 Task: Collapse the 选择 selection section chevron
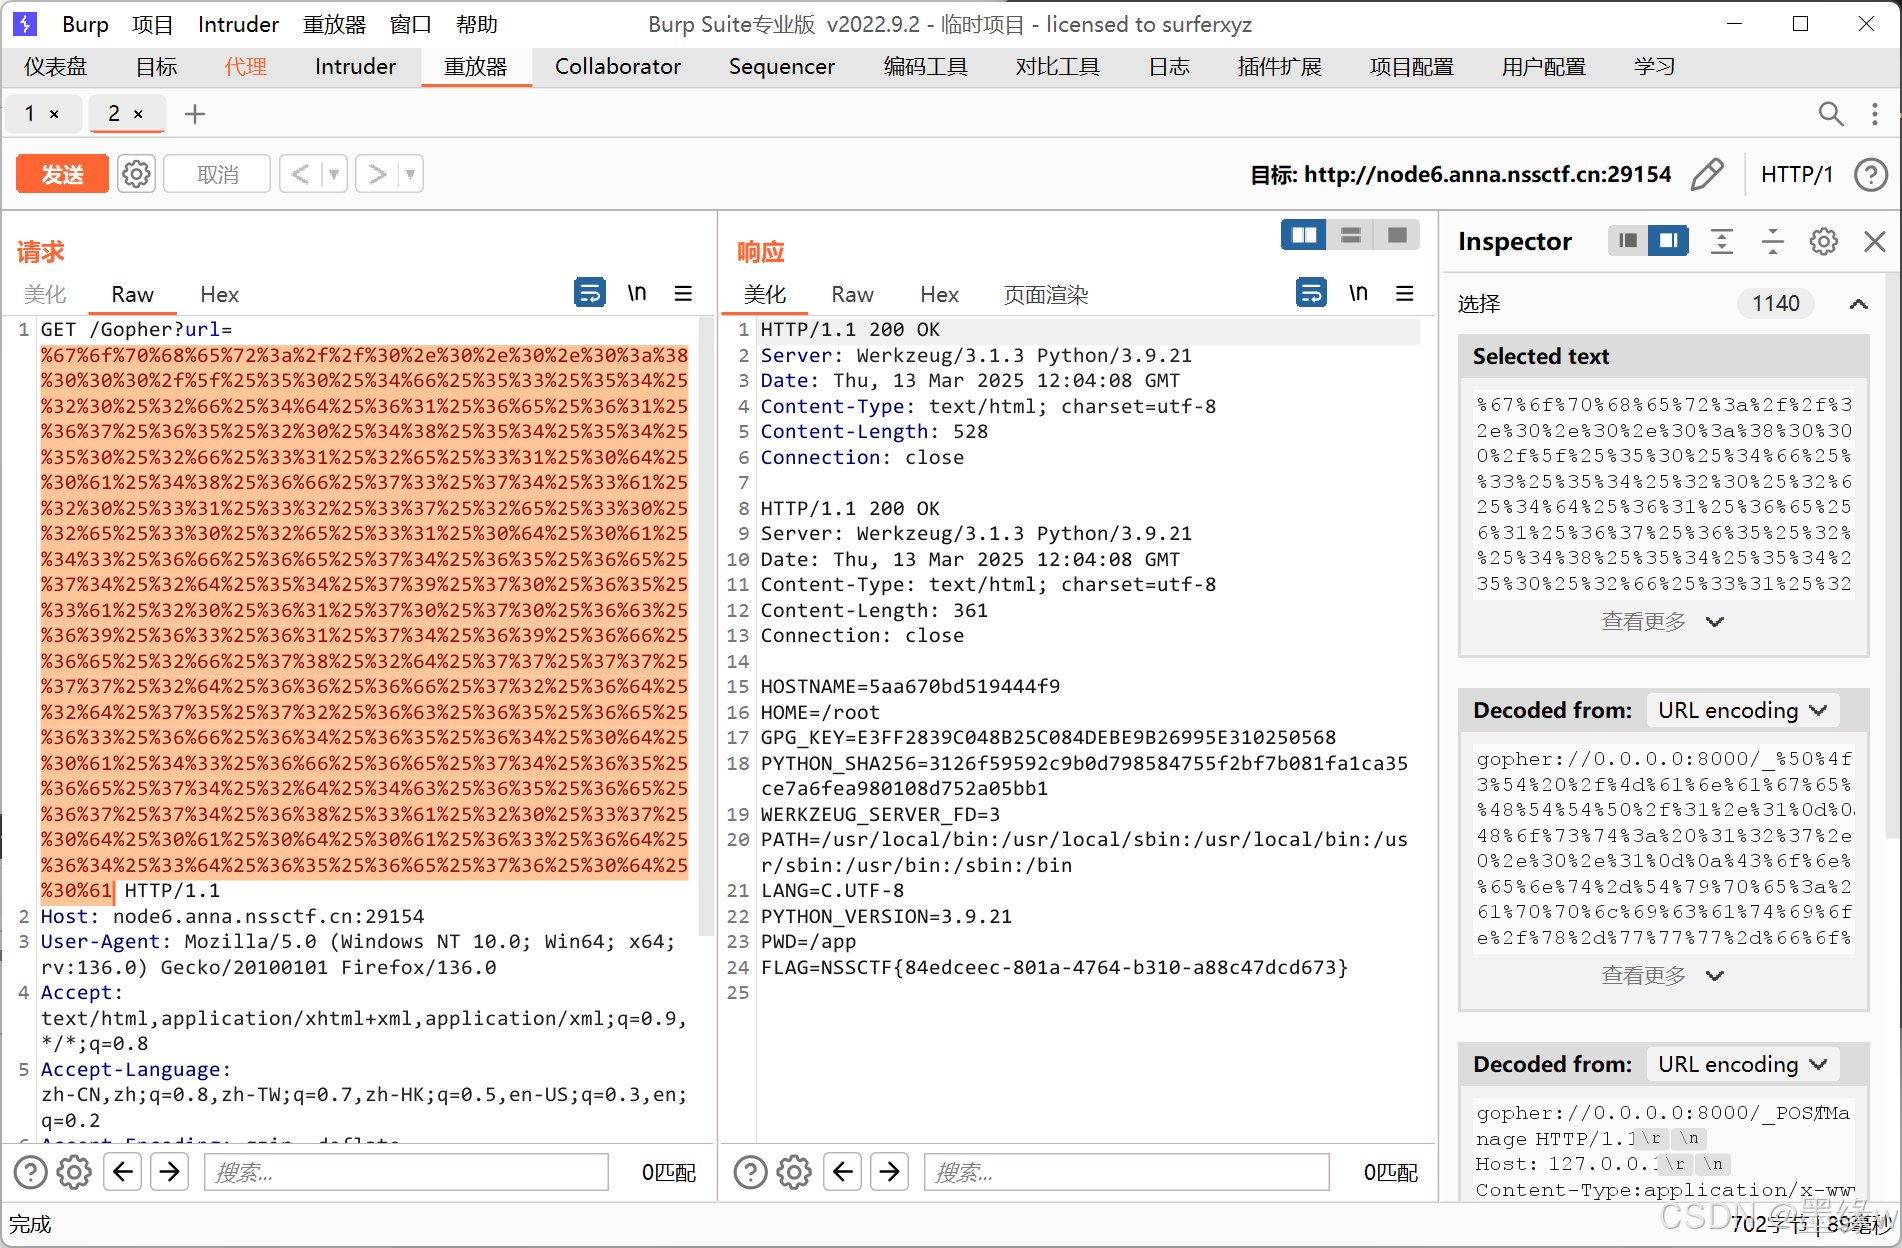click(1858, 304)
